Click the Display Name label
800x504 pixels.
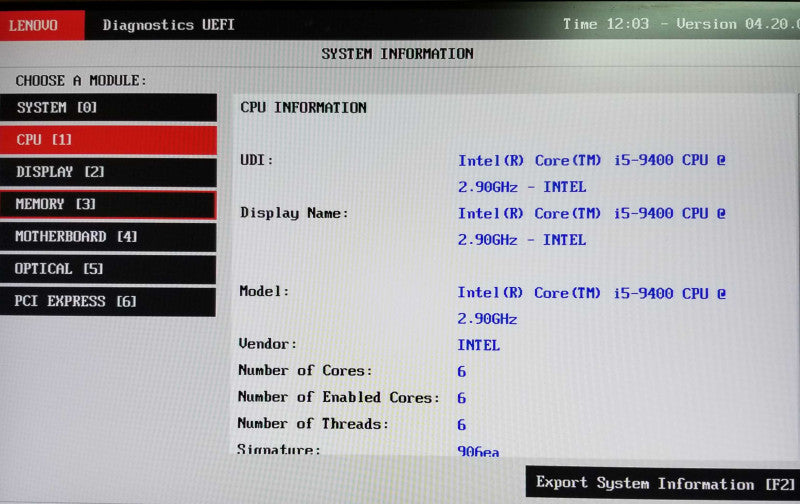[x=294, y=213]
